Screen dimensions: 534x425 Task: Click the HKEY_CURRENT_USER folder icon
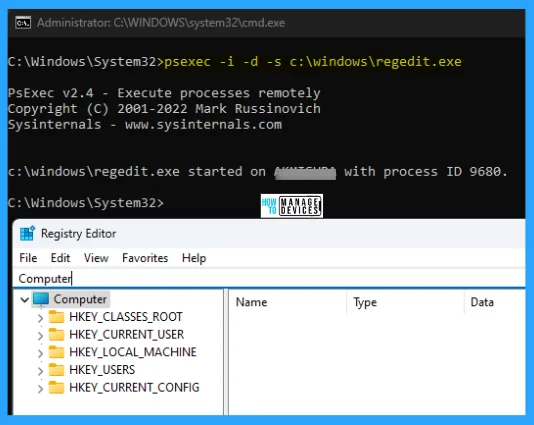pyautogui.click(x=56, y=334)
